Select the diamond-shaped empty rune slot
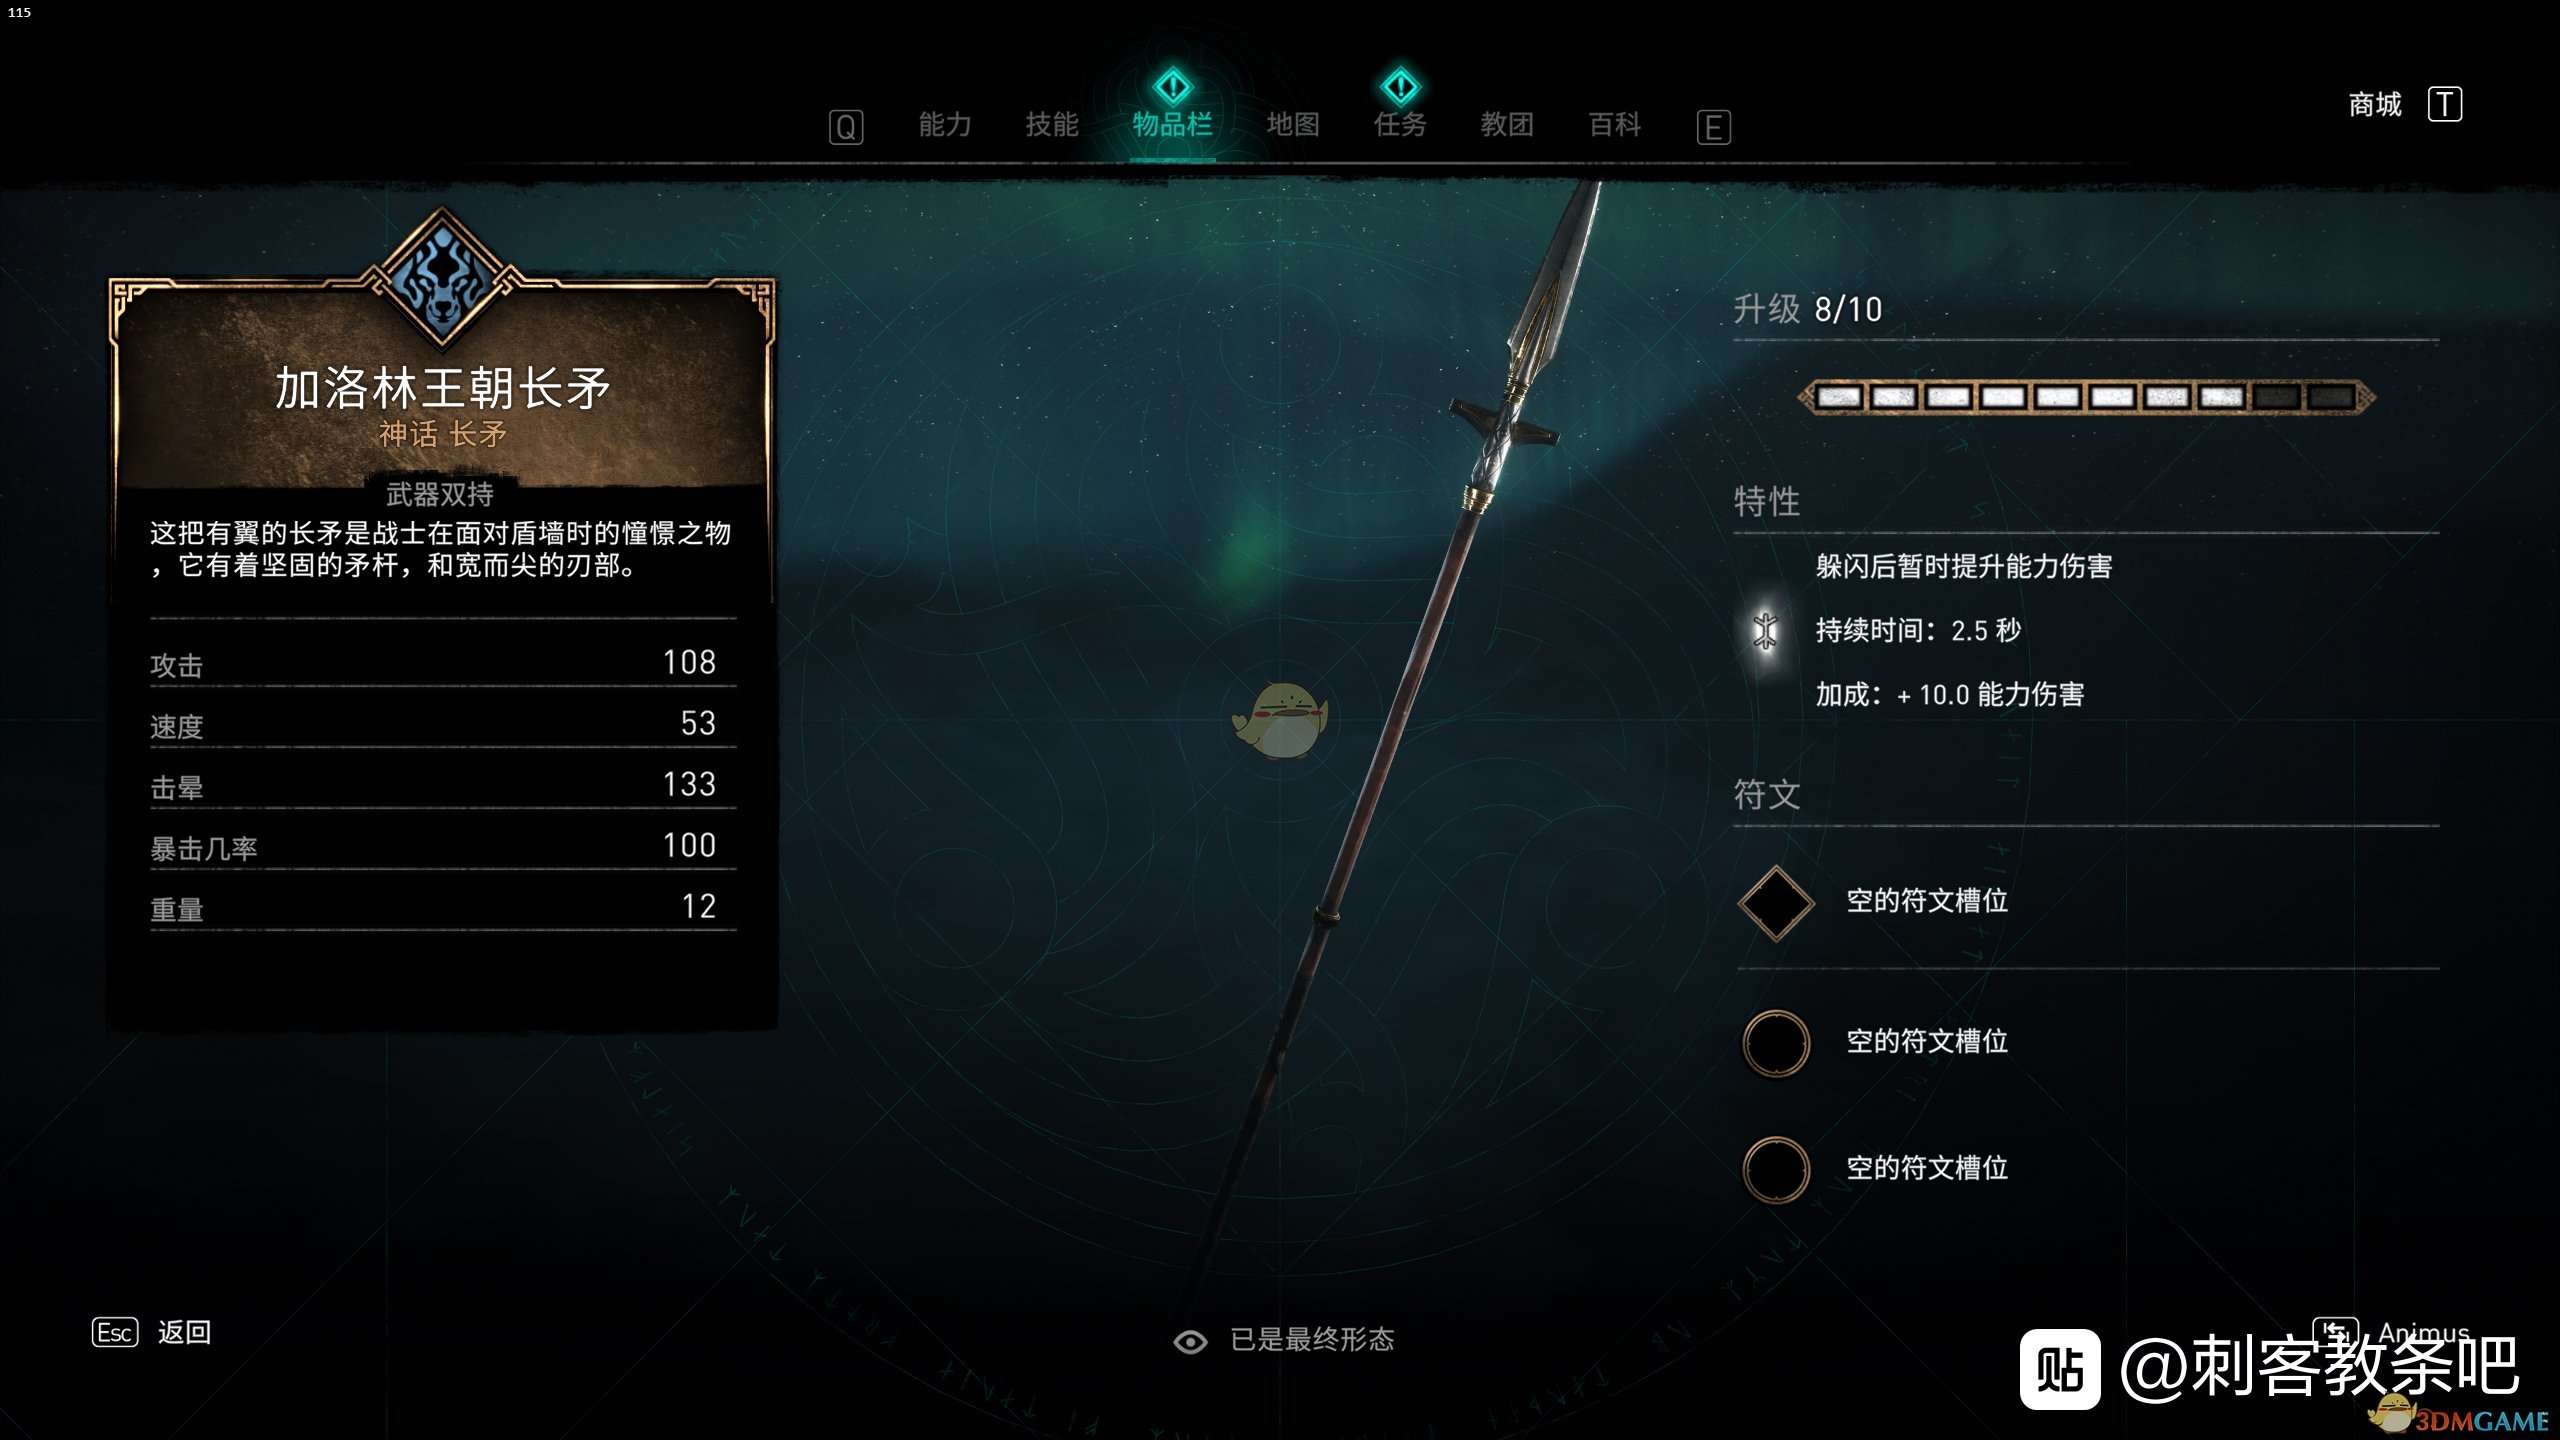The width and height of the screenshot is (2560, 1440). tap(1776, 903)
